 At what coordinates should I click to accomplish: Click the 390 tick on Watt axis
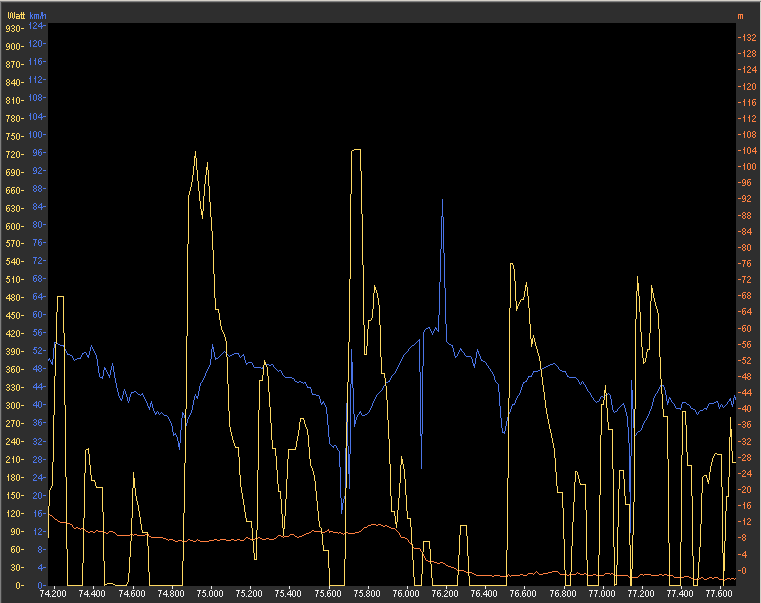[13, 352]
